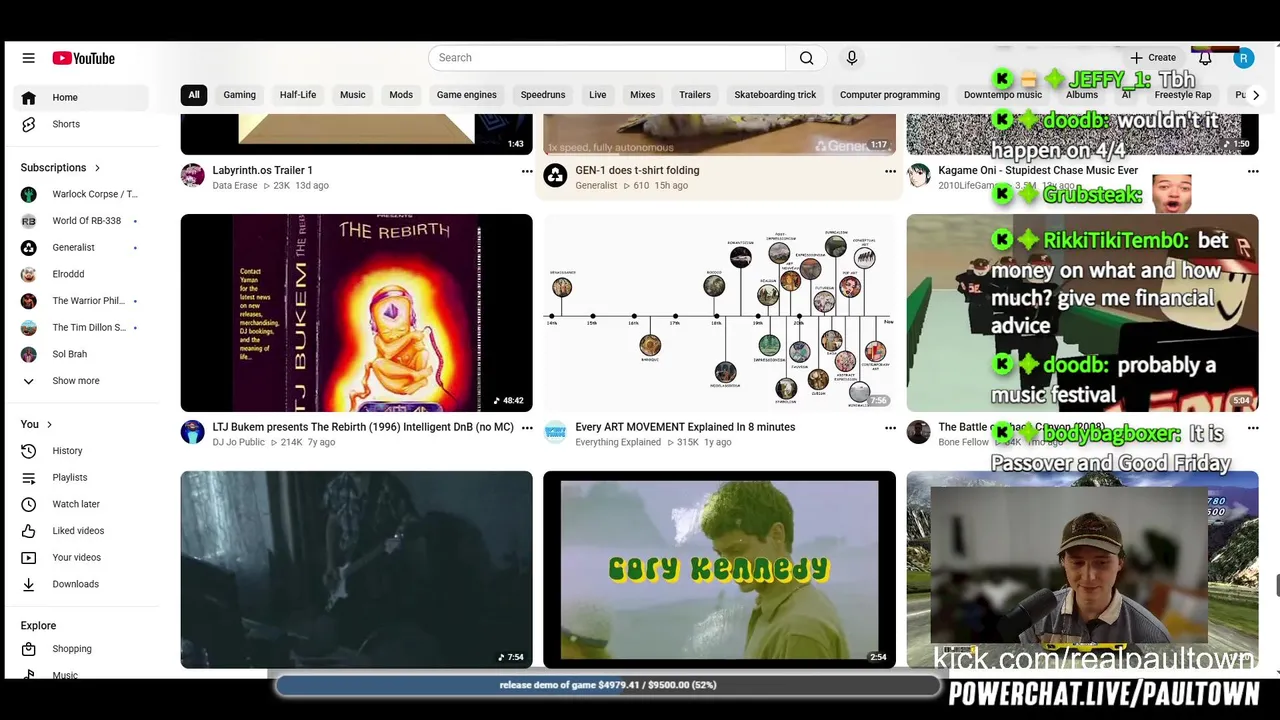Open the notifications bell
This screenshot has height=720, width=1280.
coord(1205,58)
